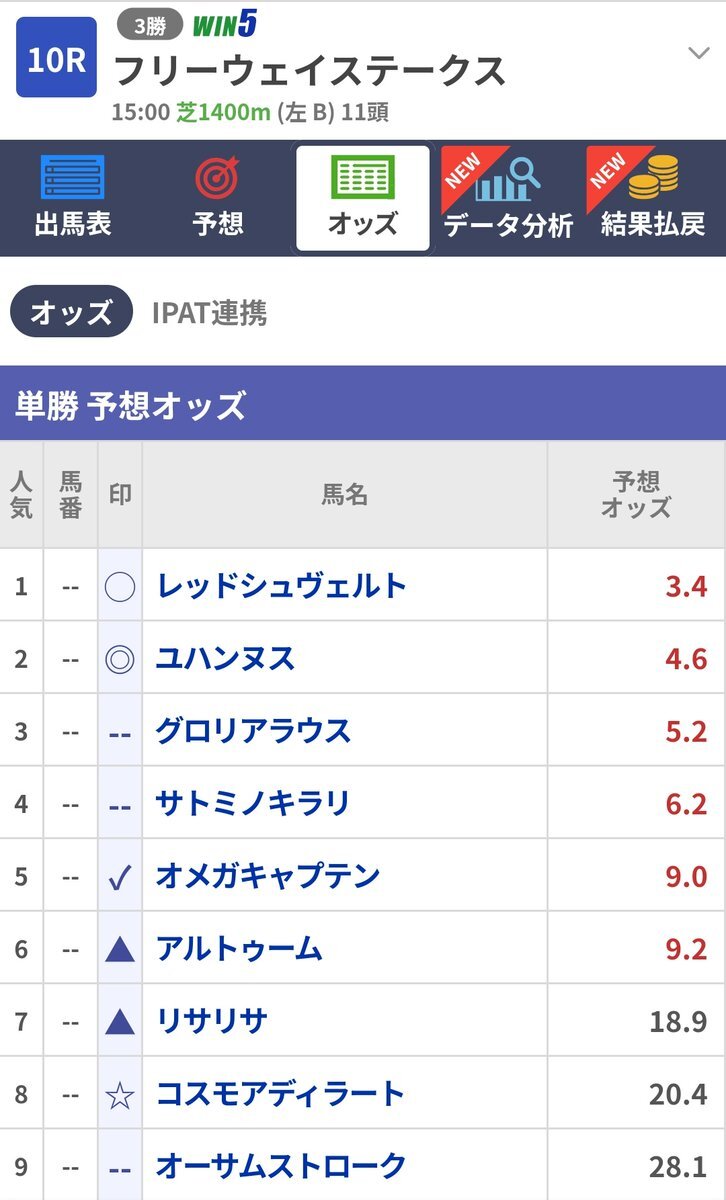Click the 人気 column header
Image resolution: width=726 pixels, height=1200 pixels.
point(21,495)
